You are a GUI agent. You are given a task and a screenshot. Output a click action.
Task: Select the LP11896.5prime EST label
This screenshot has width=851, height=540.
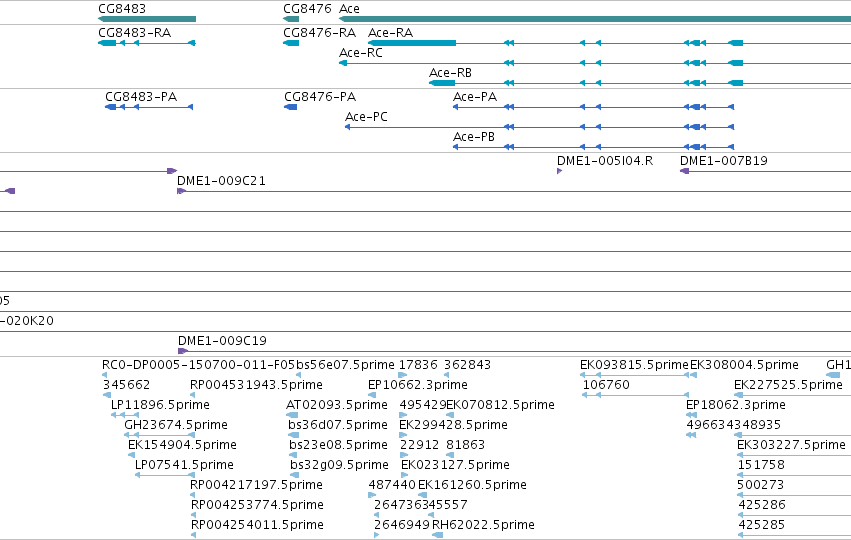(x=160, y=405)
